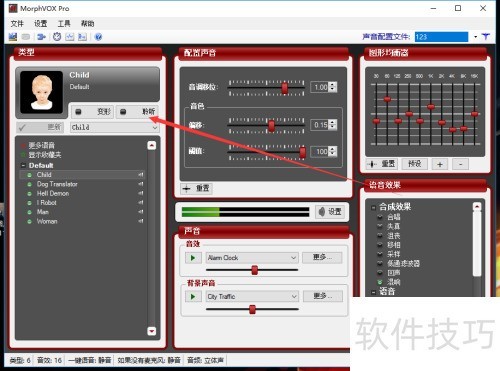
Task: Click the speaker icon on the Man row
Action: 141,212
